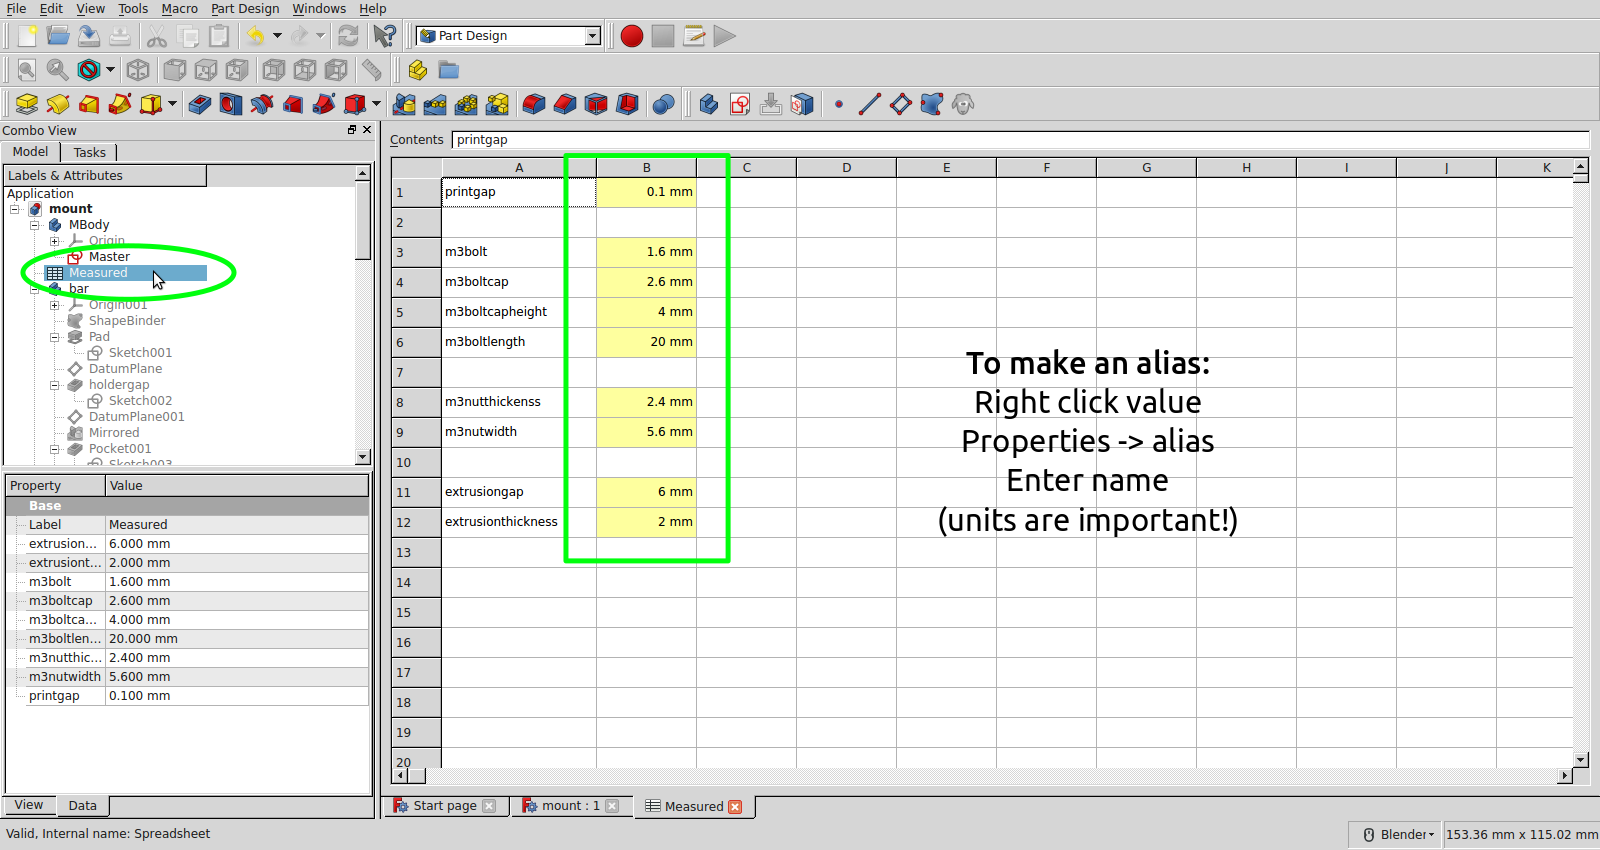
Task: Click the Fillet tool icon
Action: pos(534,104)
